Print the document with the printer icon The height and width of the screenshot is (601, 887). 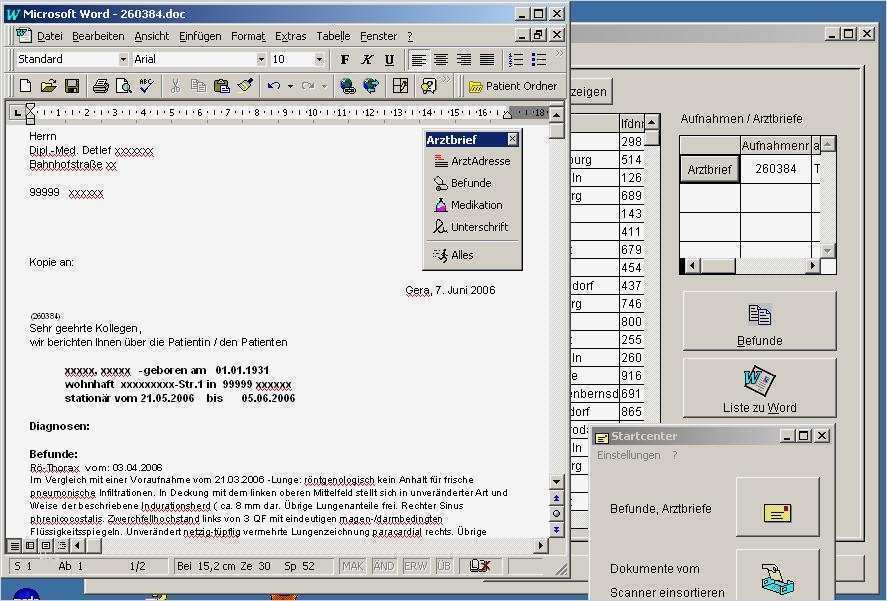click(101, 86)
